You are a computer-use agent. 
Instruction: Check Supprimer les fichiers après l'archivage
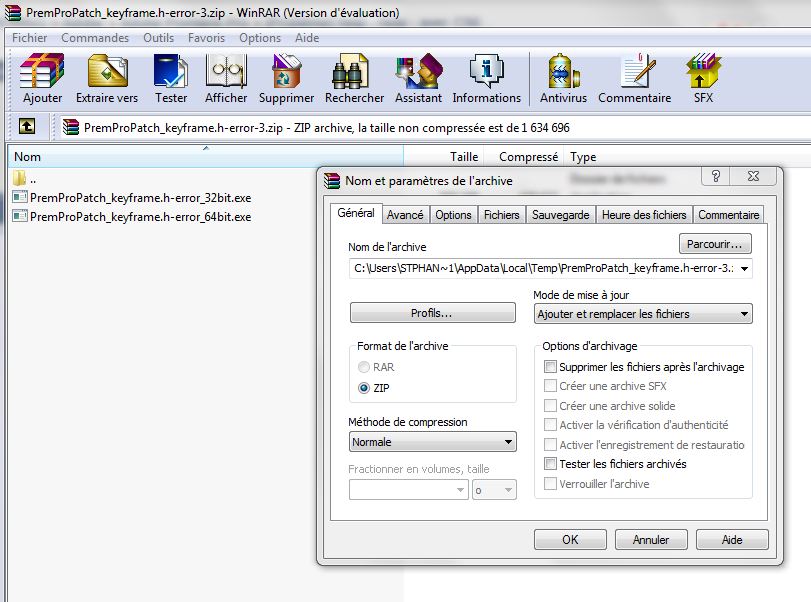pyautogui.click(x=550, y=367)
